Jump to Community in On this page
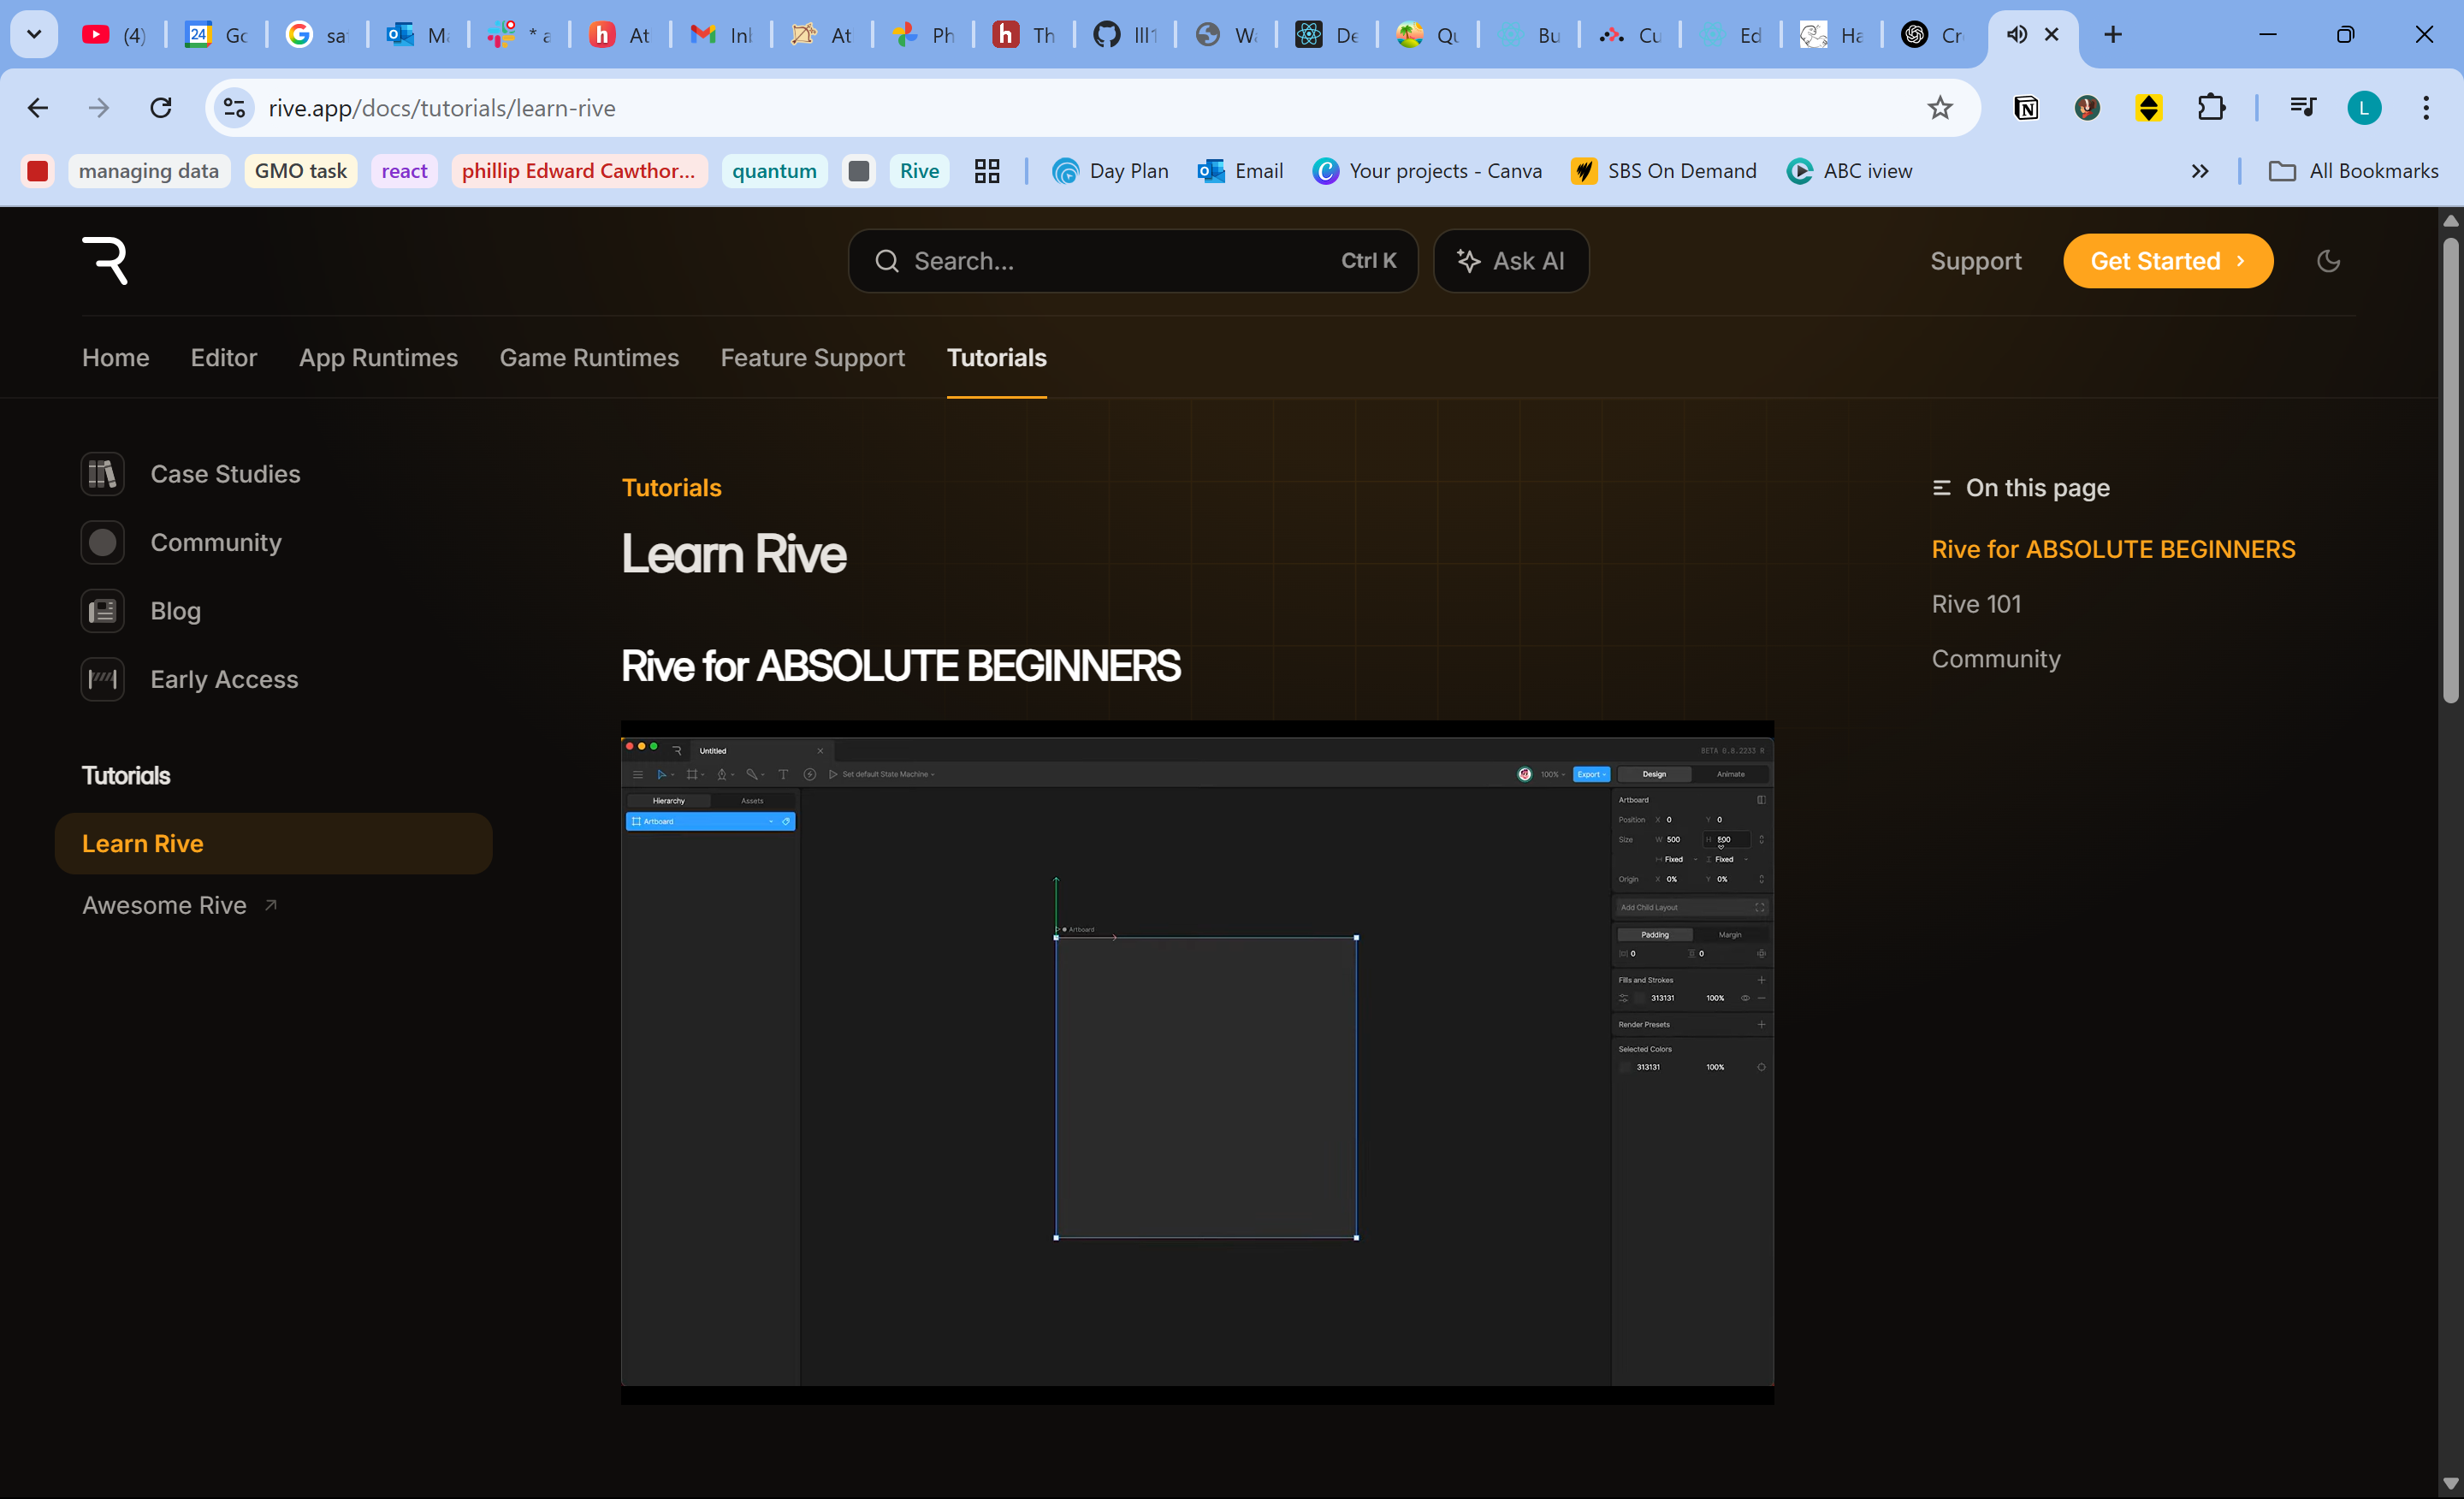Screen dimensions: 2464x1499 [1996, 659]
